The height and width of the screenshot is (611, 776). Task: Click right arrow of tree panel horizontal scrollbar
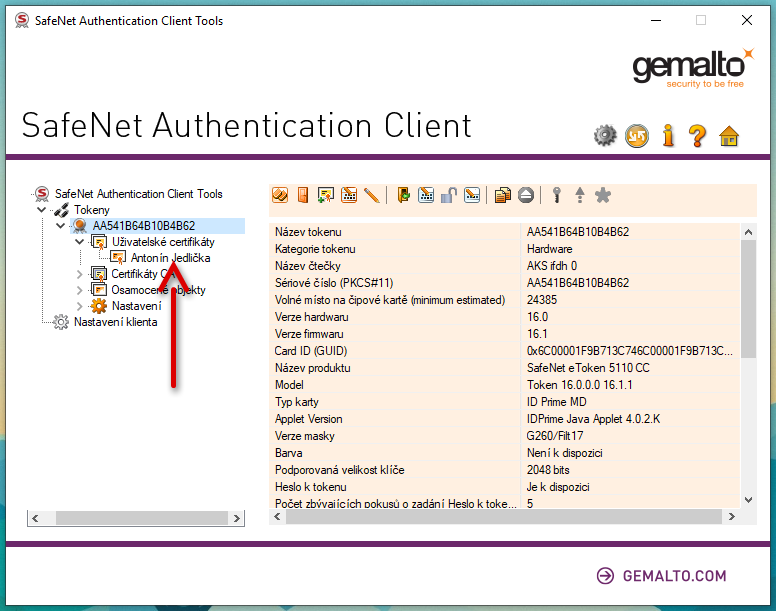(x=237, y=518)
